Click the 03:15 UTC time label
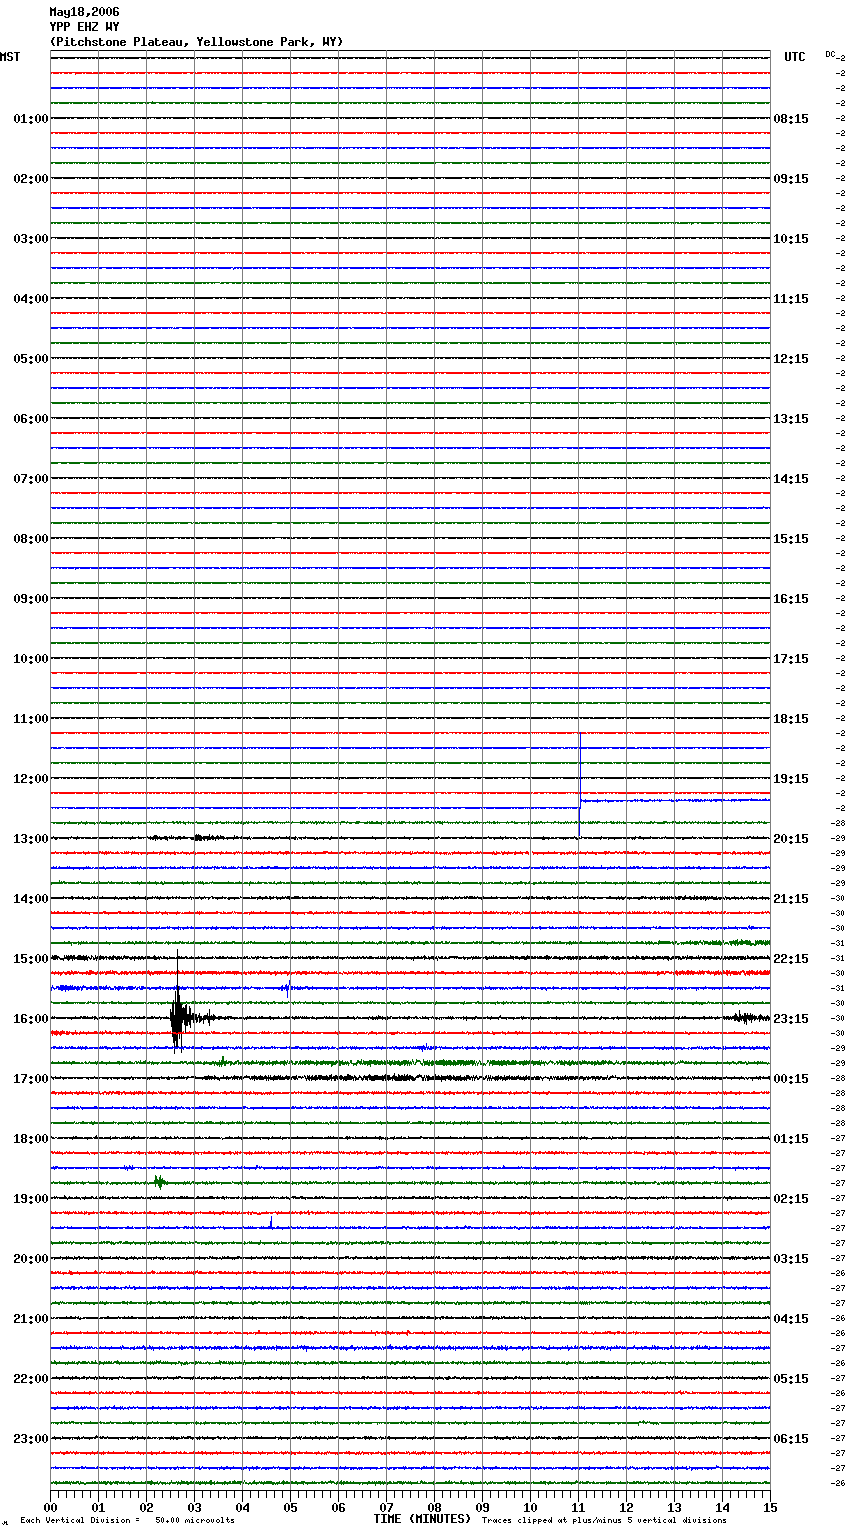The width and height of the screenshot is (850, 1534). [x=791, y=1259]
